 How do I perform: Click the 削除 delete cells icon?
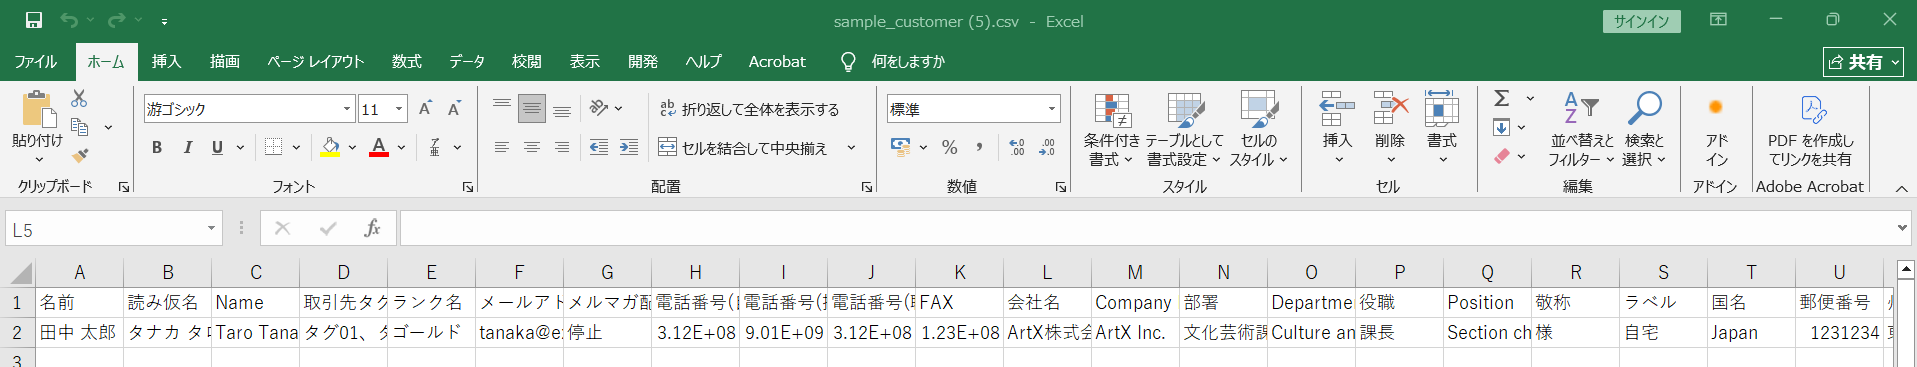click(x=1390, y=108)
